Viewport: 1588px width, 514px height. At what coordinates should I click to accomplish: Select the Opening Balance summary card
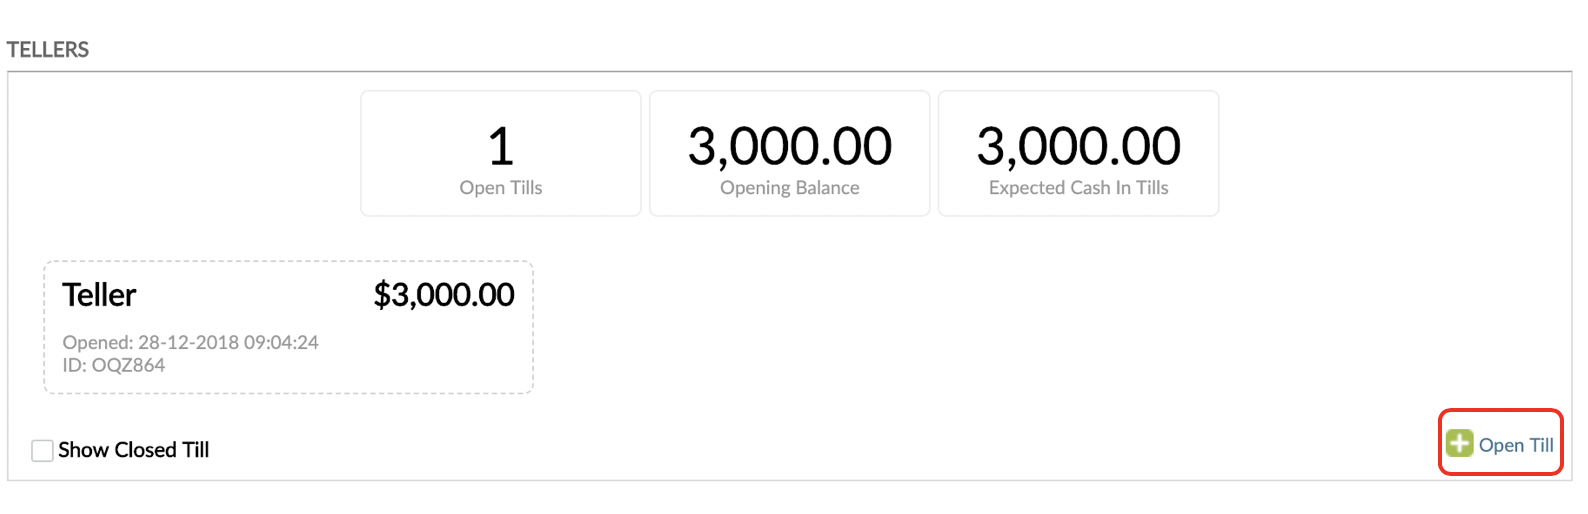point(789,153)
